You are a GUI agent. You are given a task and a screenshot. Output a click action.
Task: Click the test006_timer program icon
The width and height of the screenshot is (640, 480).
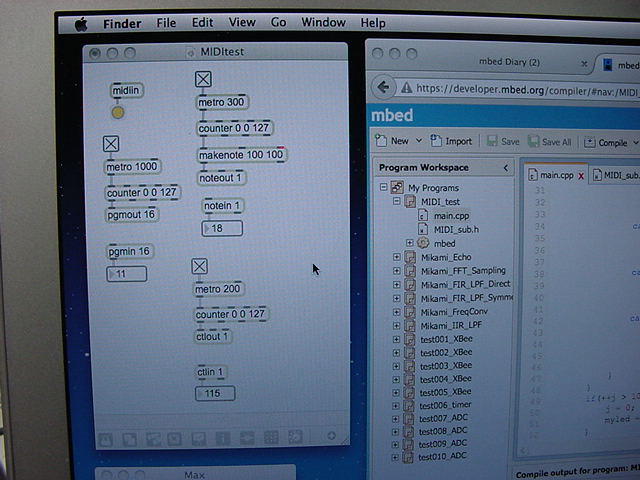(x=409, y=405)
